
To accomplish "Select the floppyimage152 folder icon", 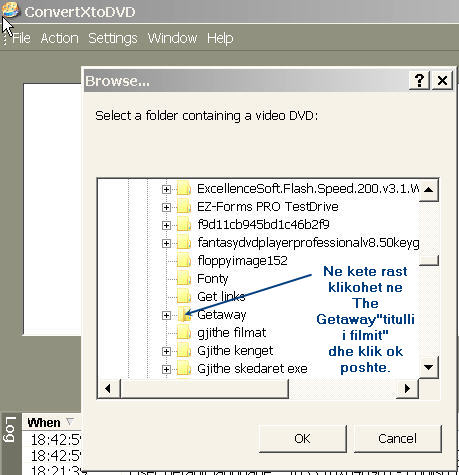I will pos(184,260).
